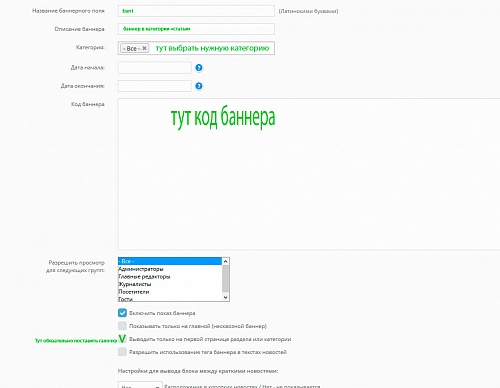
Task: Select "Все" in the groups list
Action: [x=170, y=261]
